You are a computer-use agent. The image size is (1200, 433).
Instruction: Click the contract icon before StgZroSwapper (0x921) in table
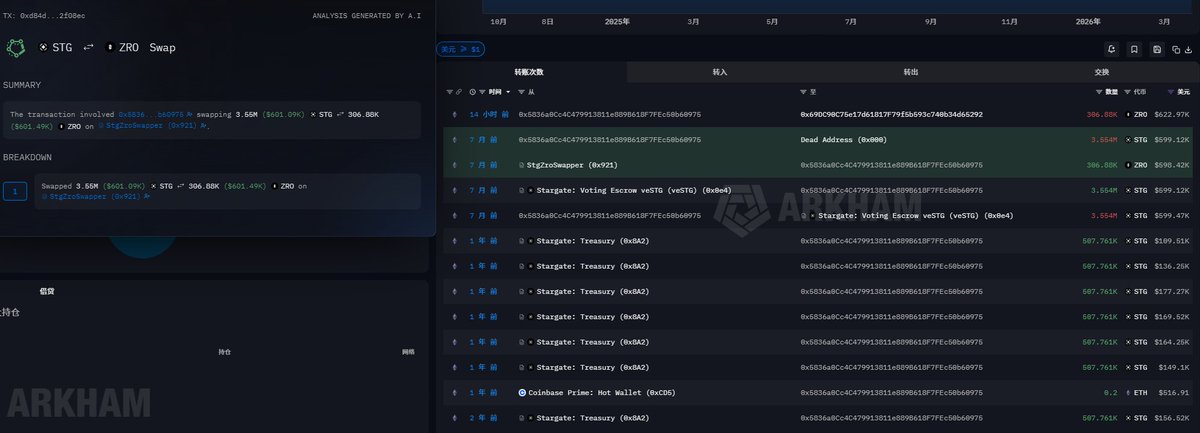521,164
